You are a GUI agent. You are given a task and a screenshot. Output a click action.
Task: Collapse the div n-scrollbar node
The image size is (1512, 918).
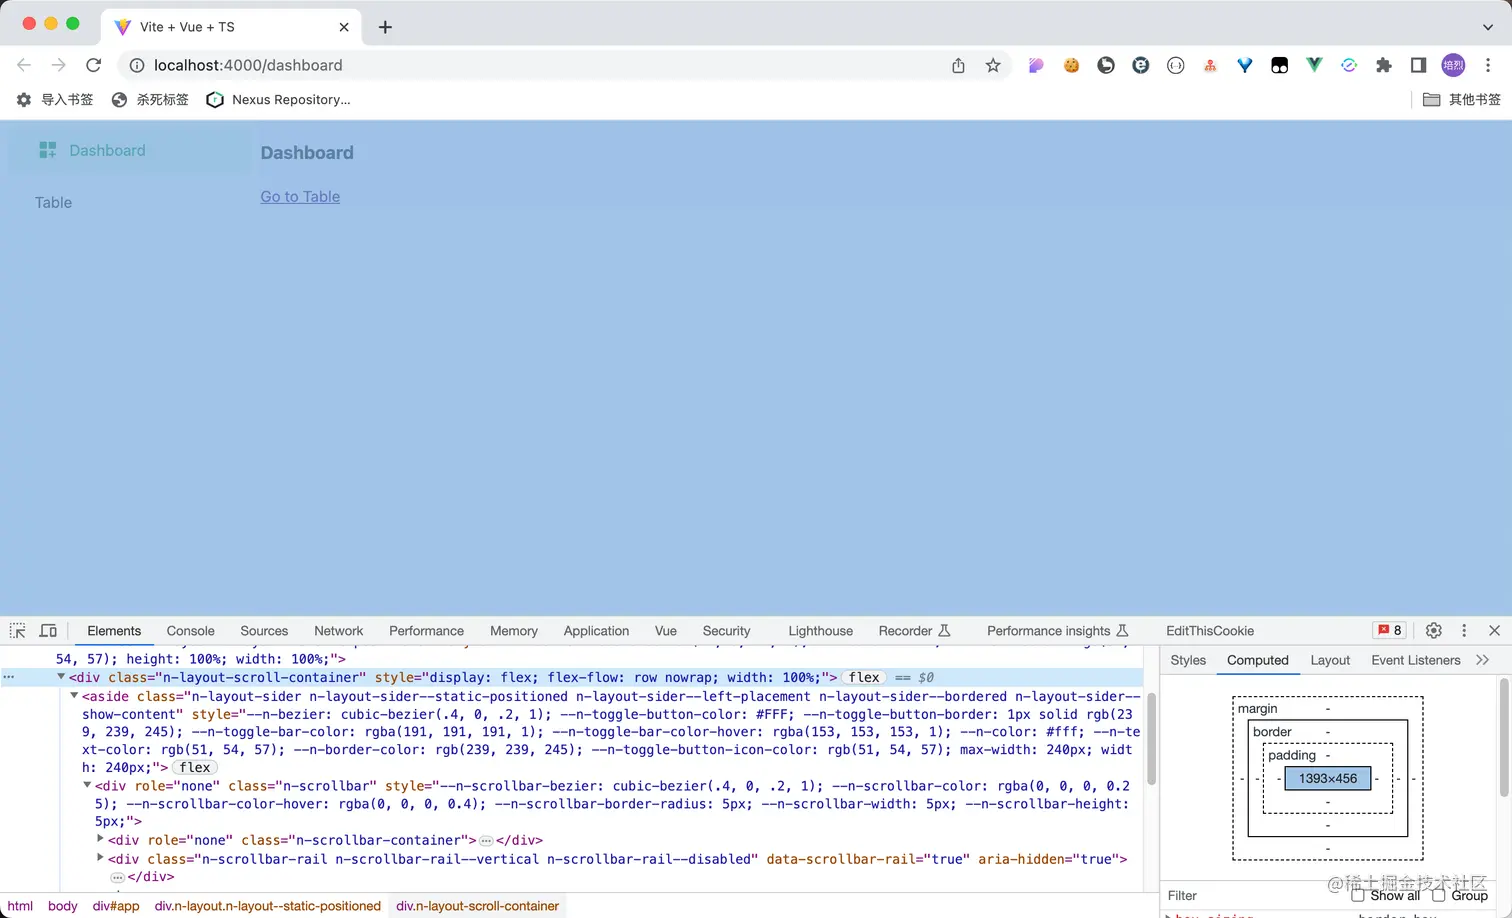coord(87,785)
